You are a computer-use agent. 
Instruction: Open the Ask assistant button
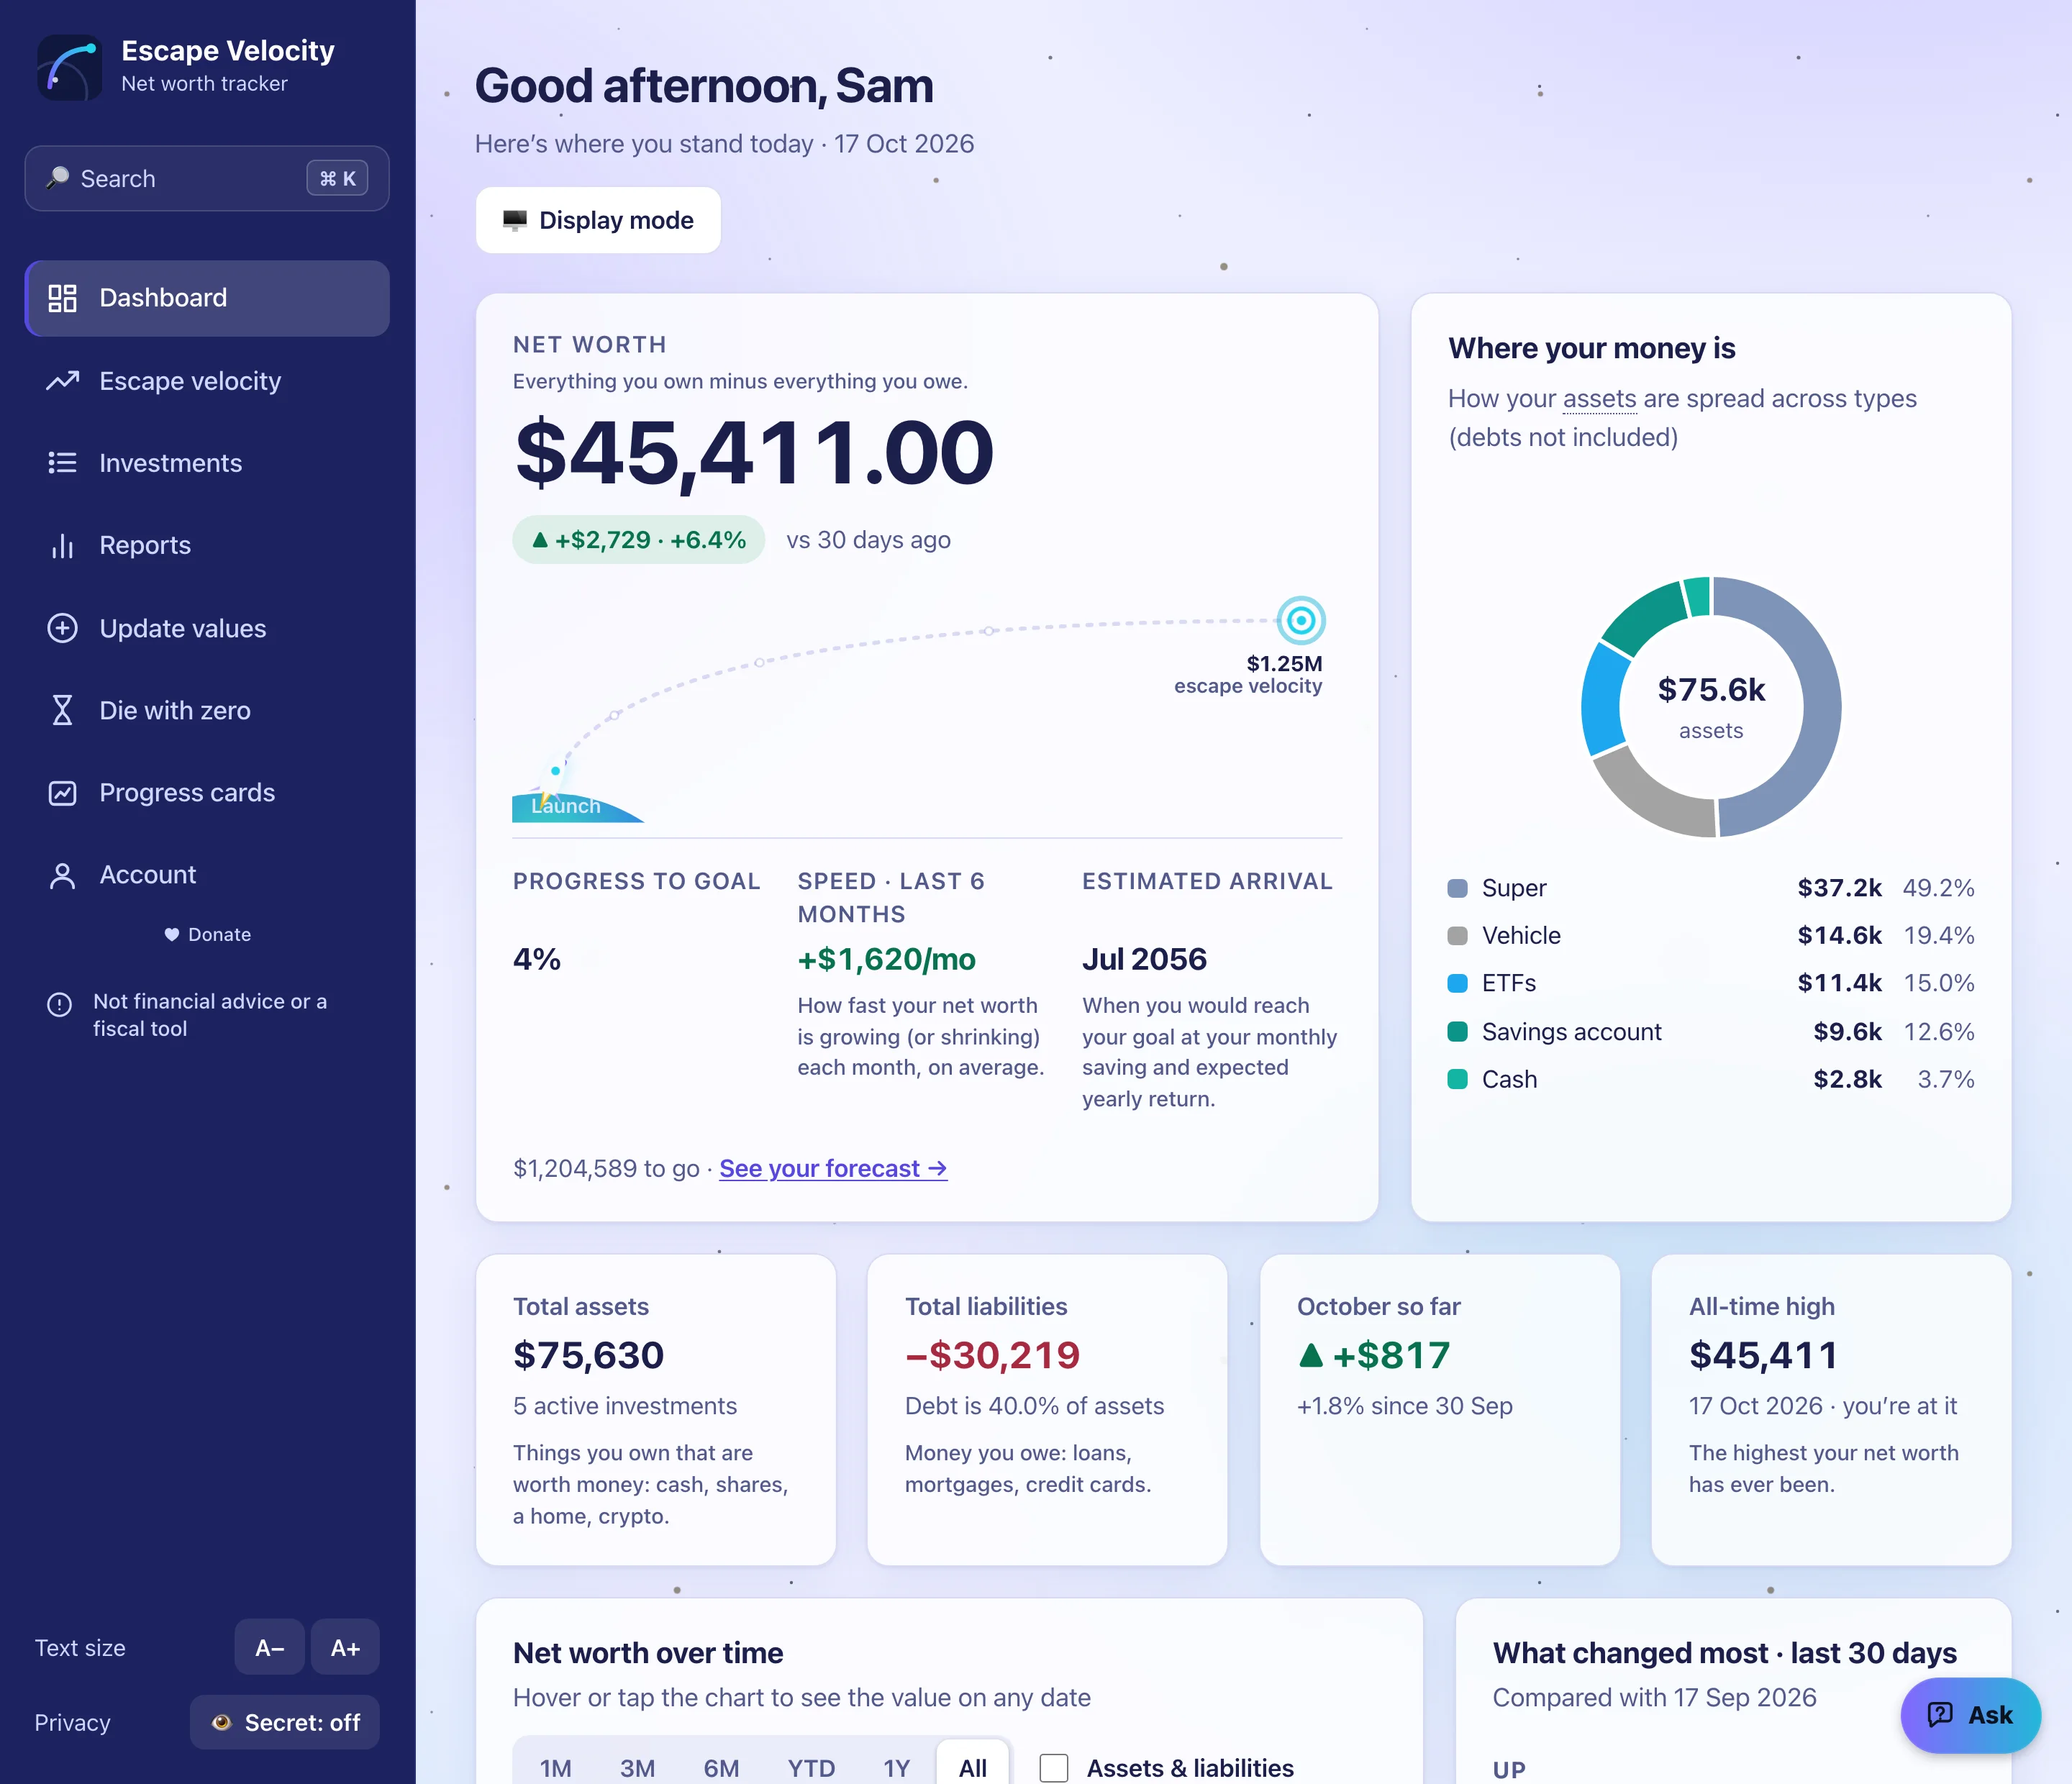(1970, 1715)
